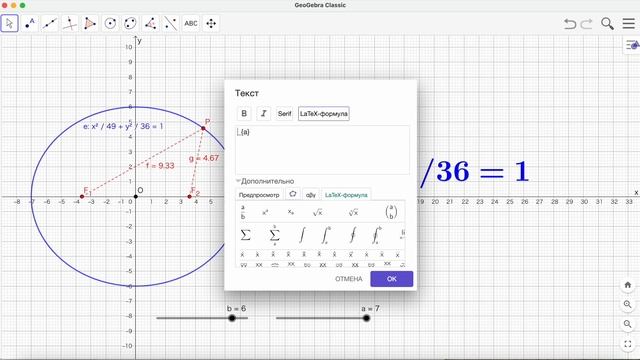Click the slider a = 7 handle
Viewport: 640px width, 360px height.
(367, 318)
